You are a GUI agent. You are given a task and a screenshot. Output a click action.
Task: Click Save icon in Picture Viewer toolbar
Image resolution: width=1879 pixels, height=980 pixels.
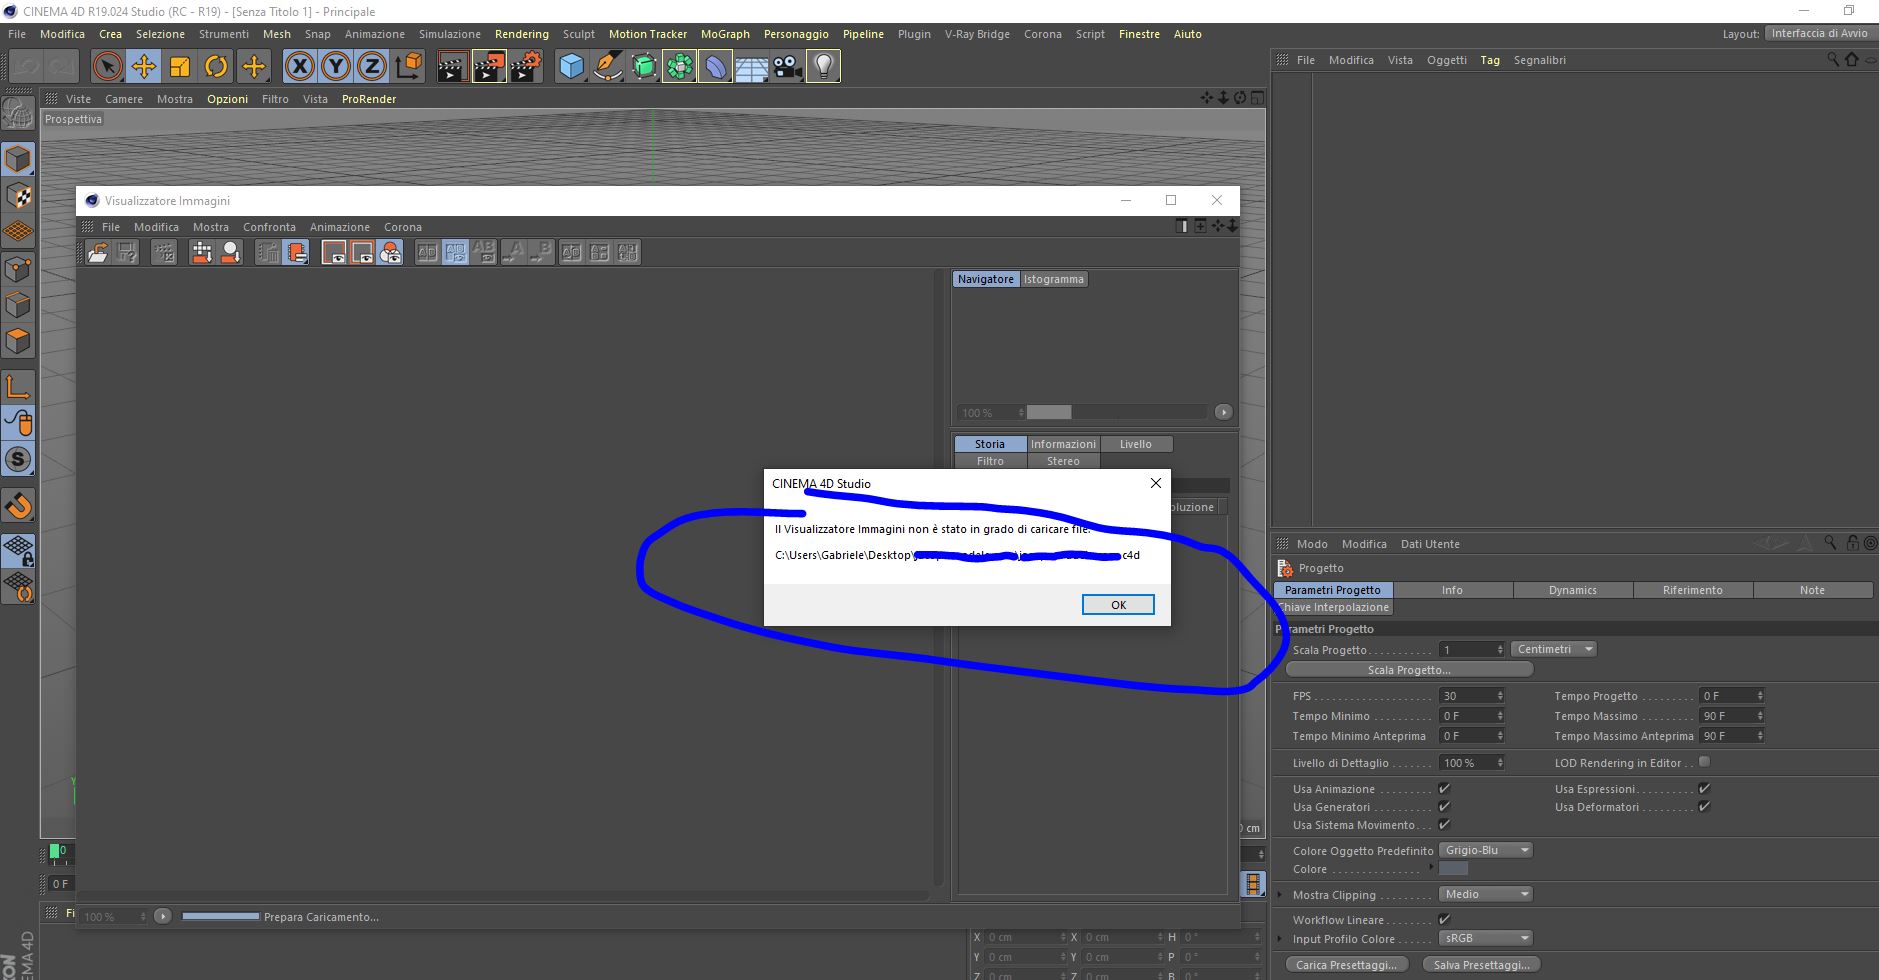pyautogui.click(x=126, y=253)
